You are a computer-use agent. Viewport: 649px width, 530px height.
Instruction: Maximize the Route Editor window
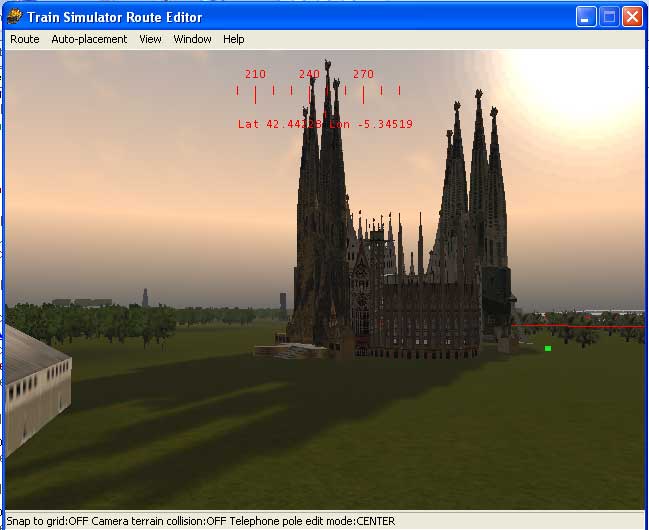[x=609, y=16]
